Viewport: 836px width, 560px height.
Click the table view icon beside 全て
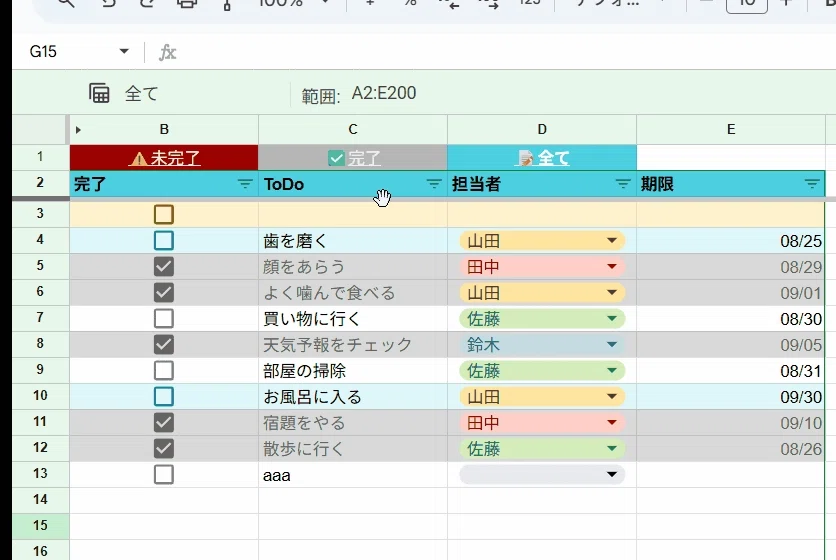pyautogui.click(x=99, y=93)
